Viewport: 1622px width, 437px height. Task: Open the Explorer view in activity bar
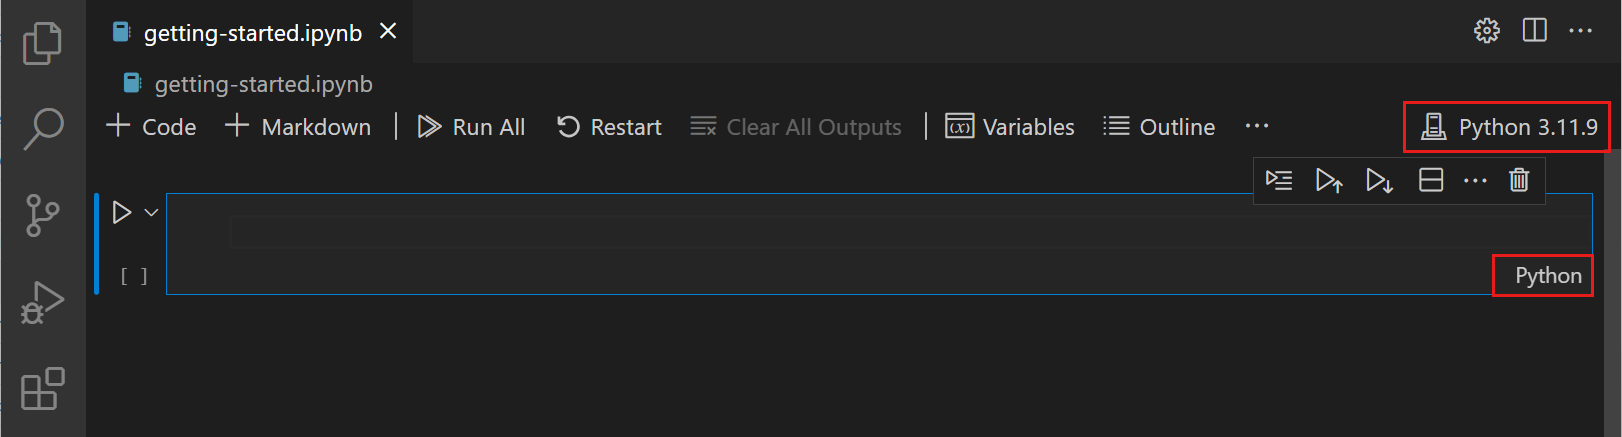tap(42, 43)
